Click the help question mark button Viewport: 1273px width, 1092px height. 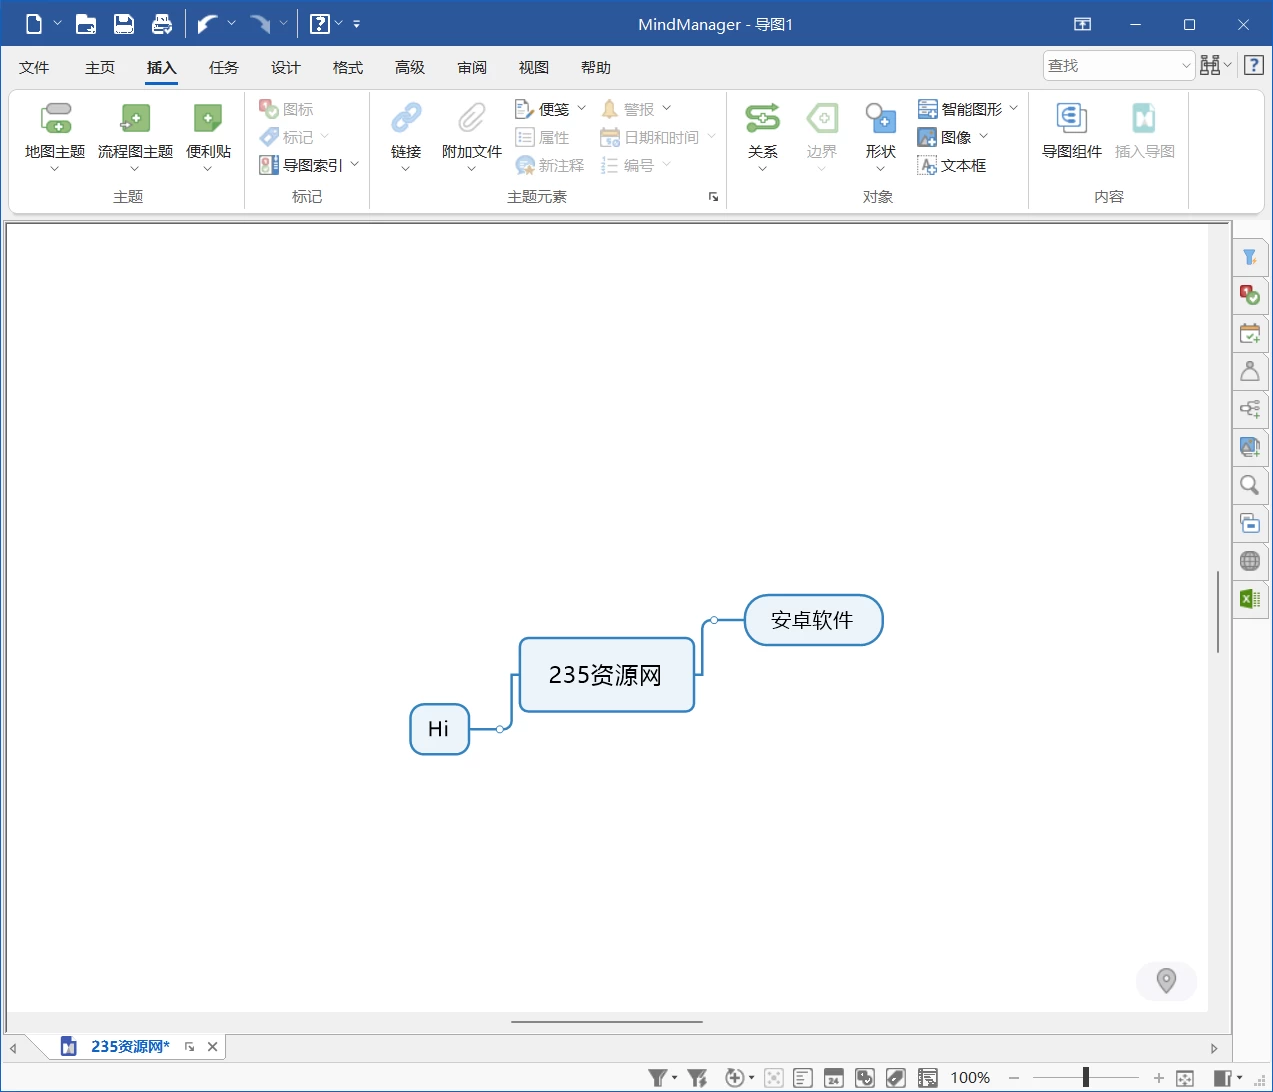[x=1254, y=65]
